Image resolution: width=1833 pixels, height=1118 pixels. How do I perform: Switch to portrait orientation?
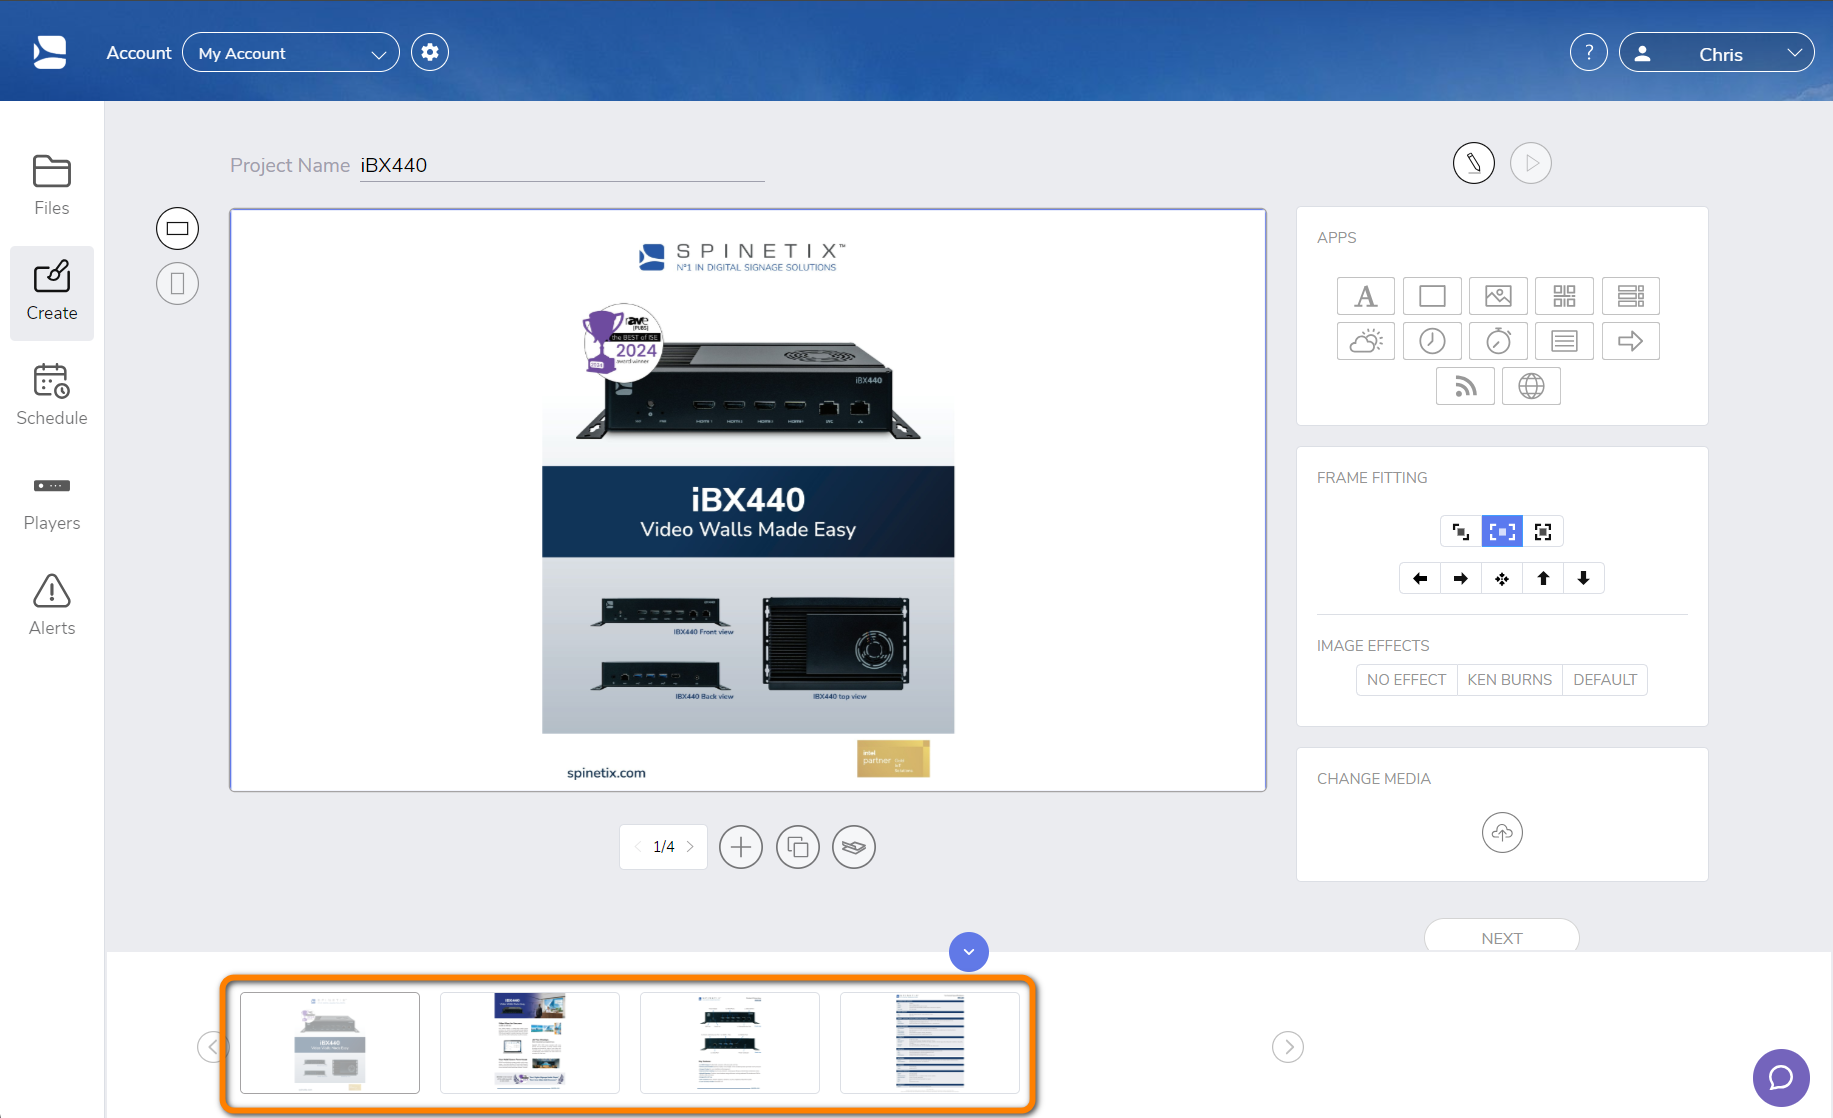[x=177, y=283]
